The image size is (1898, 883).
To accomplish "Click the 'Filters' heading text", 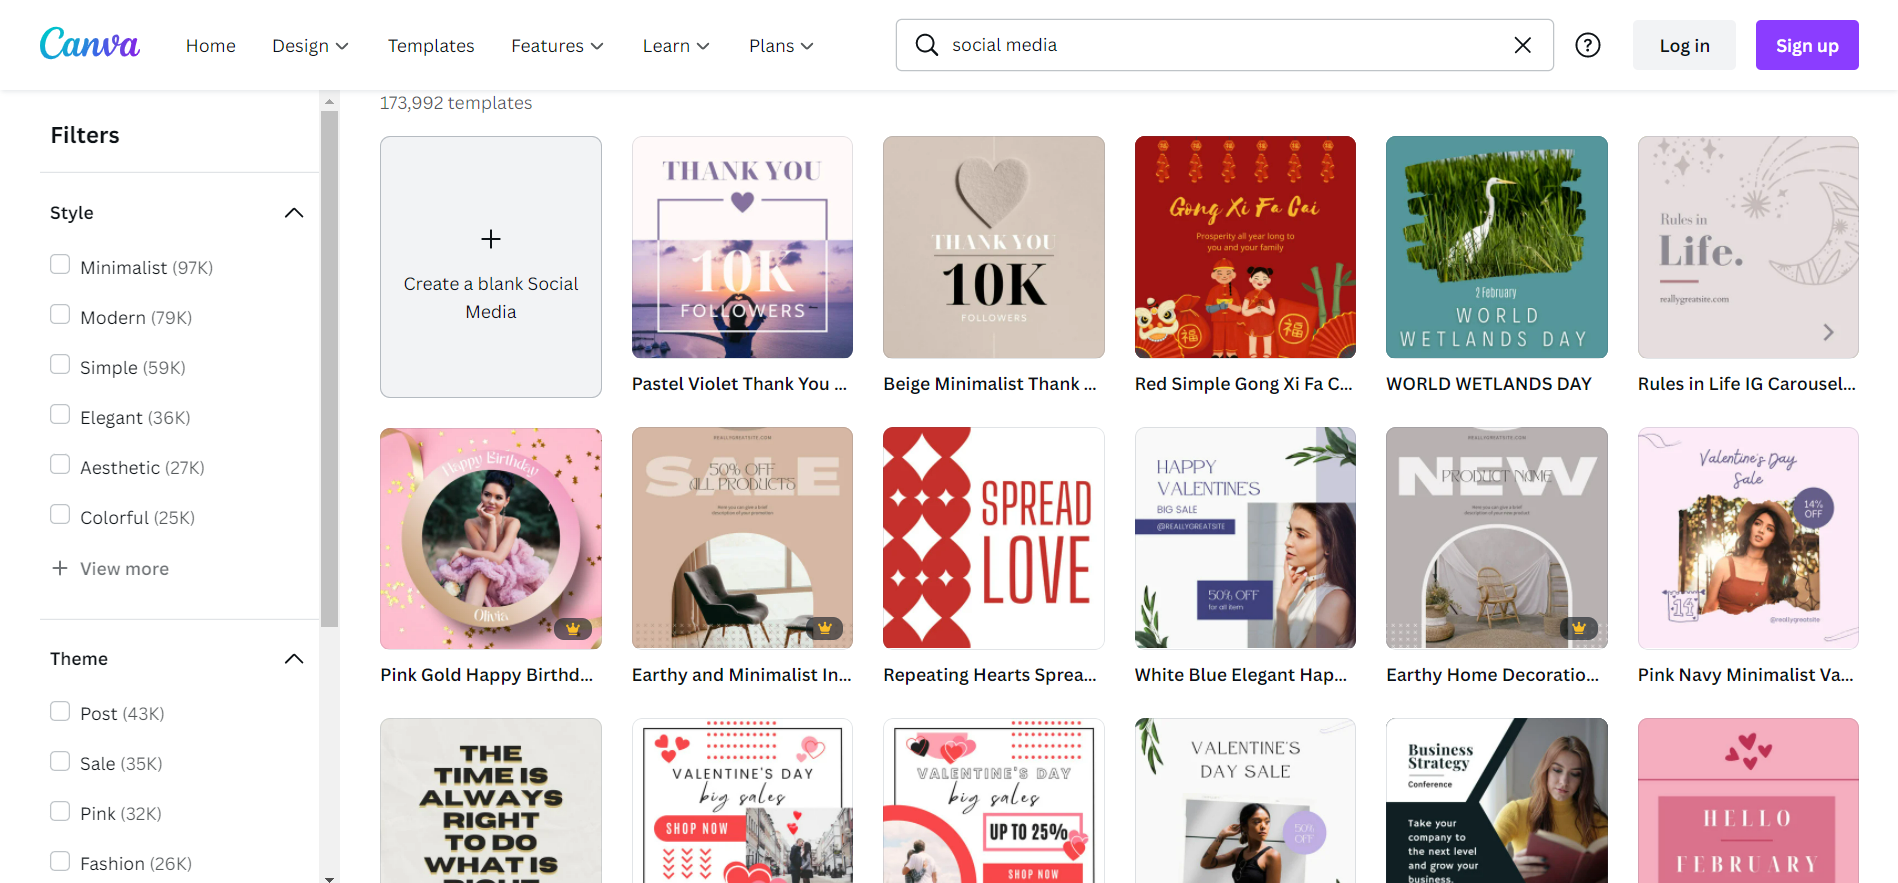I will [x=85, y=135].
